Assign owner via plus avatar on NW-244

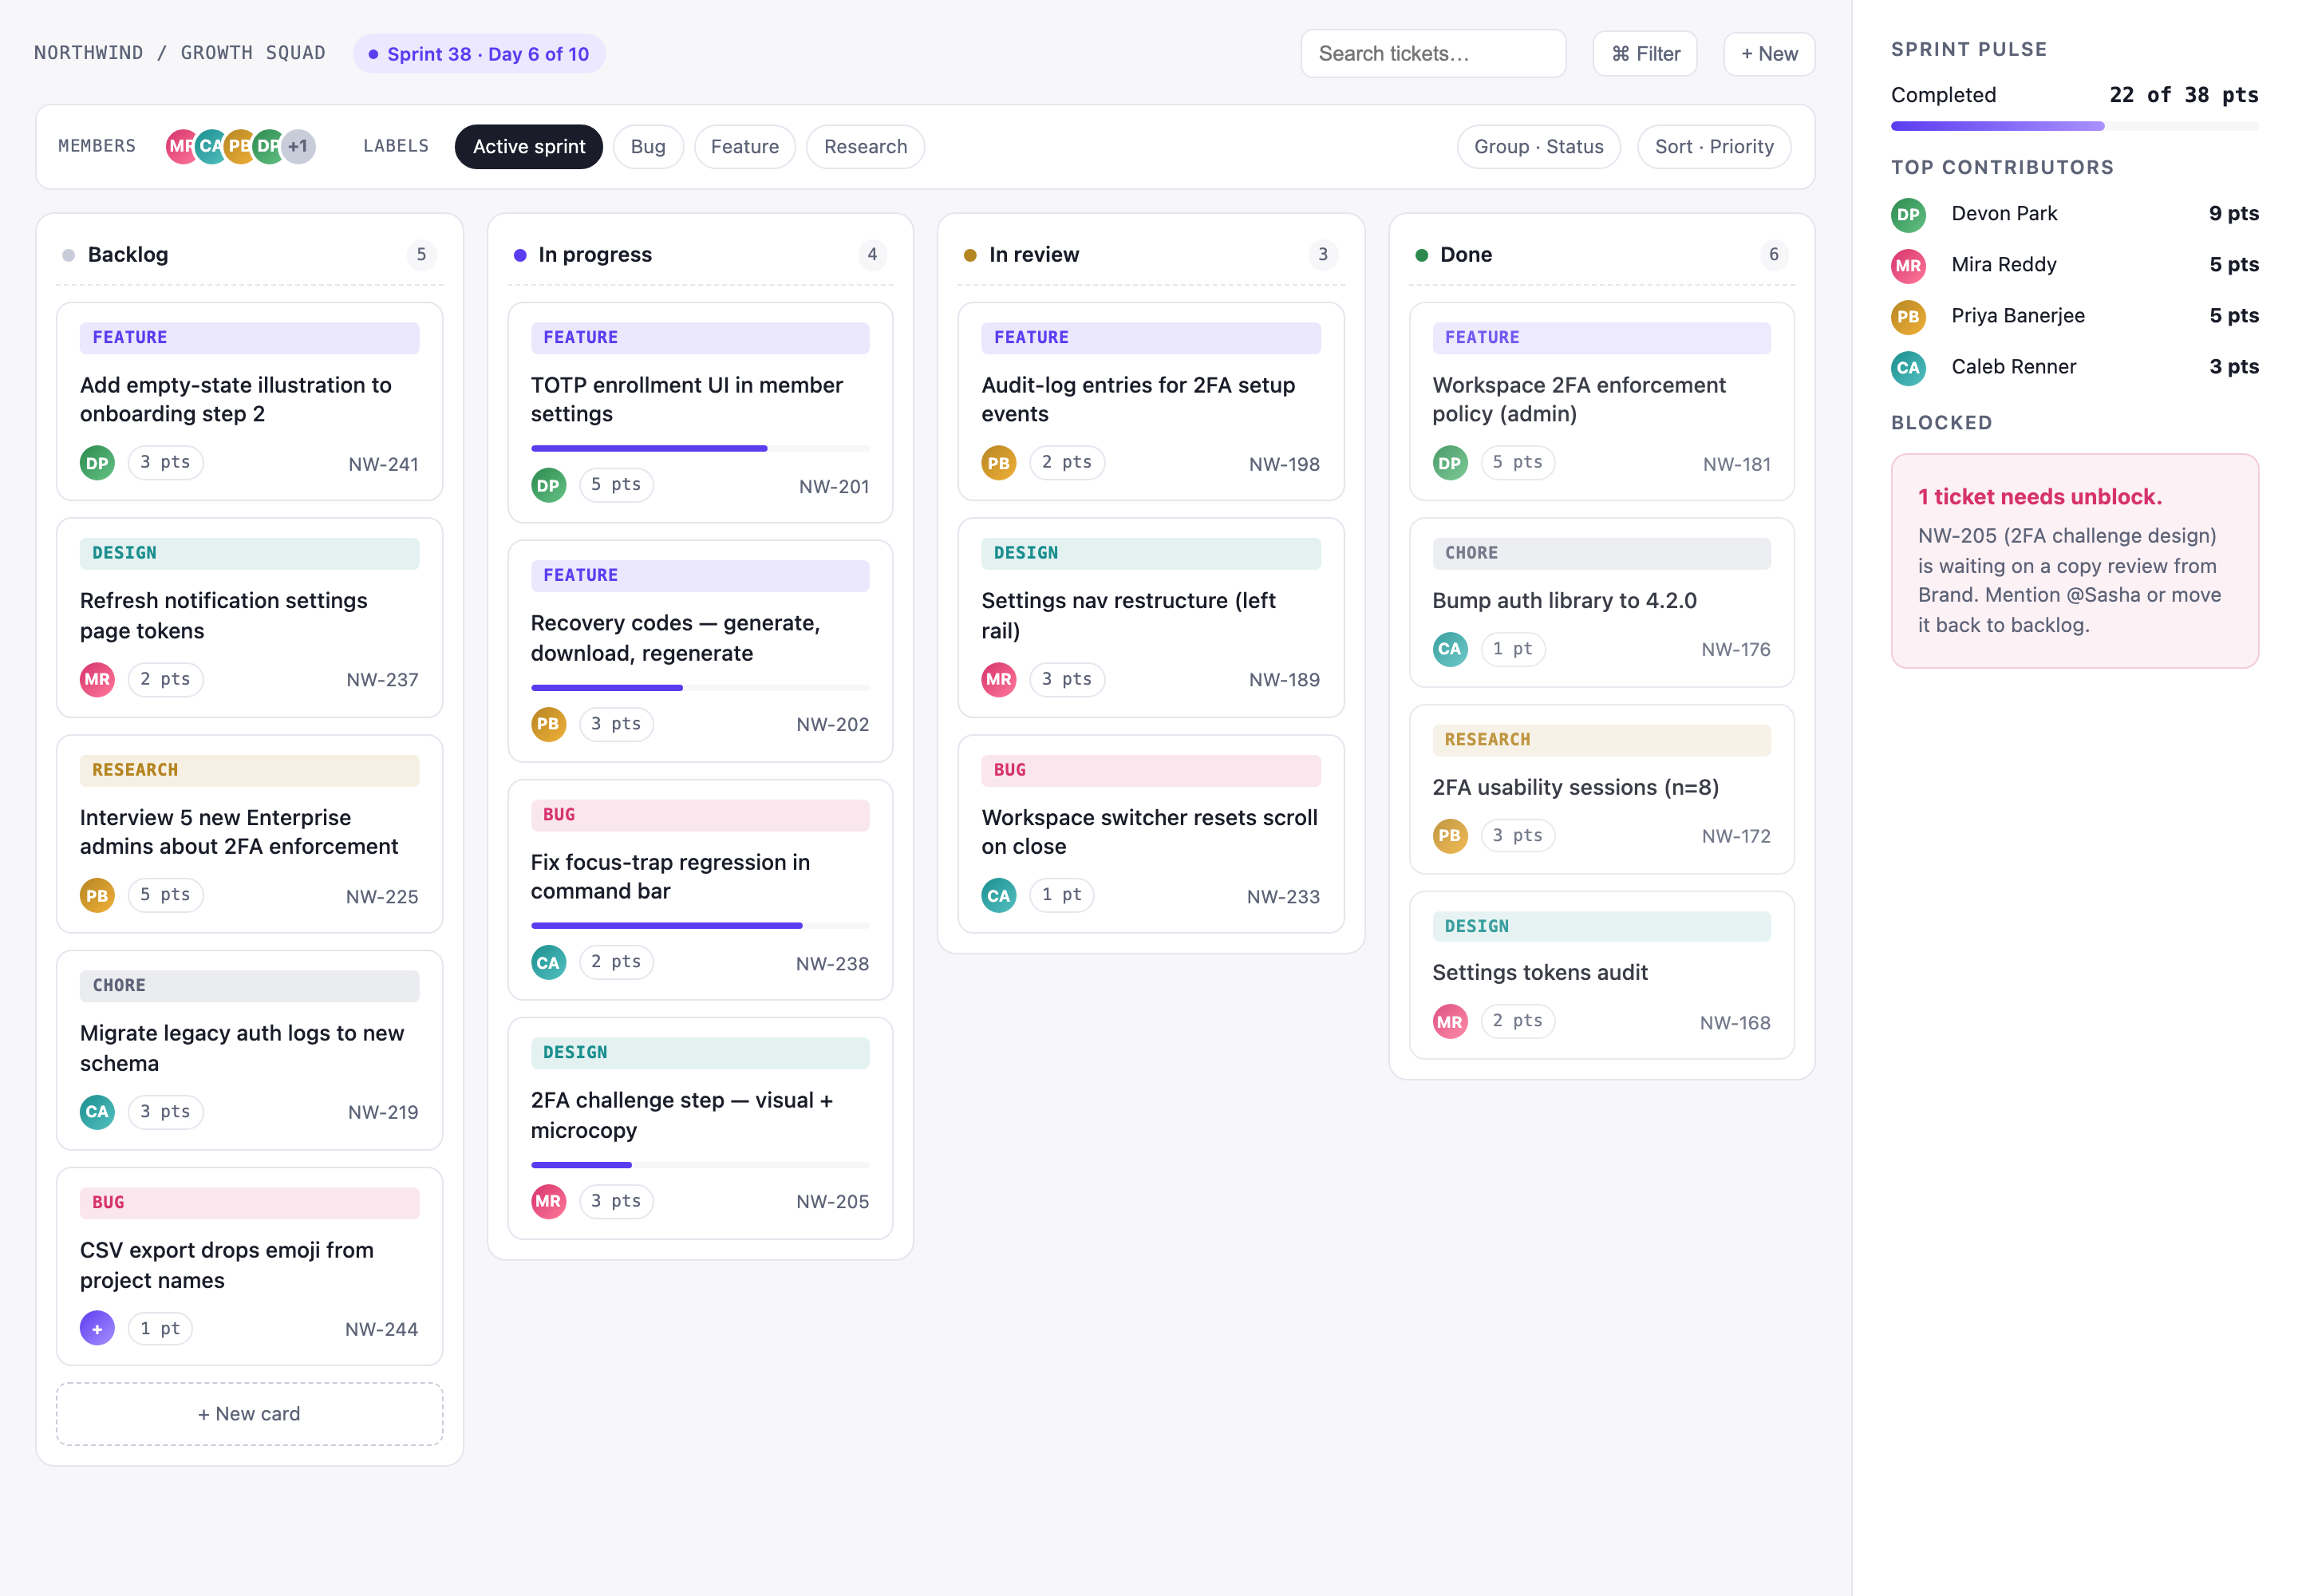[x=97, y=1329]
